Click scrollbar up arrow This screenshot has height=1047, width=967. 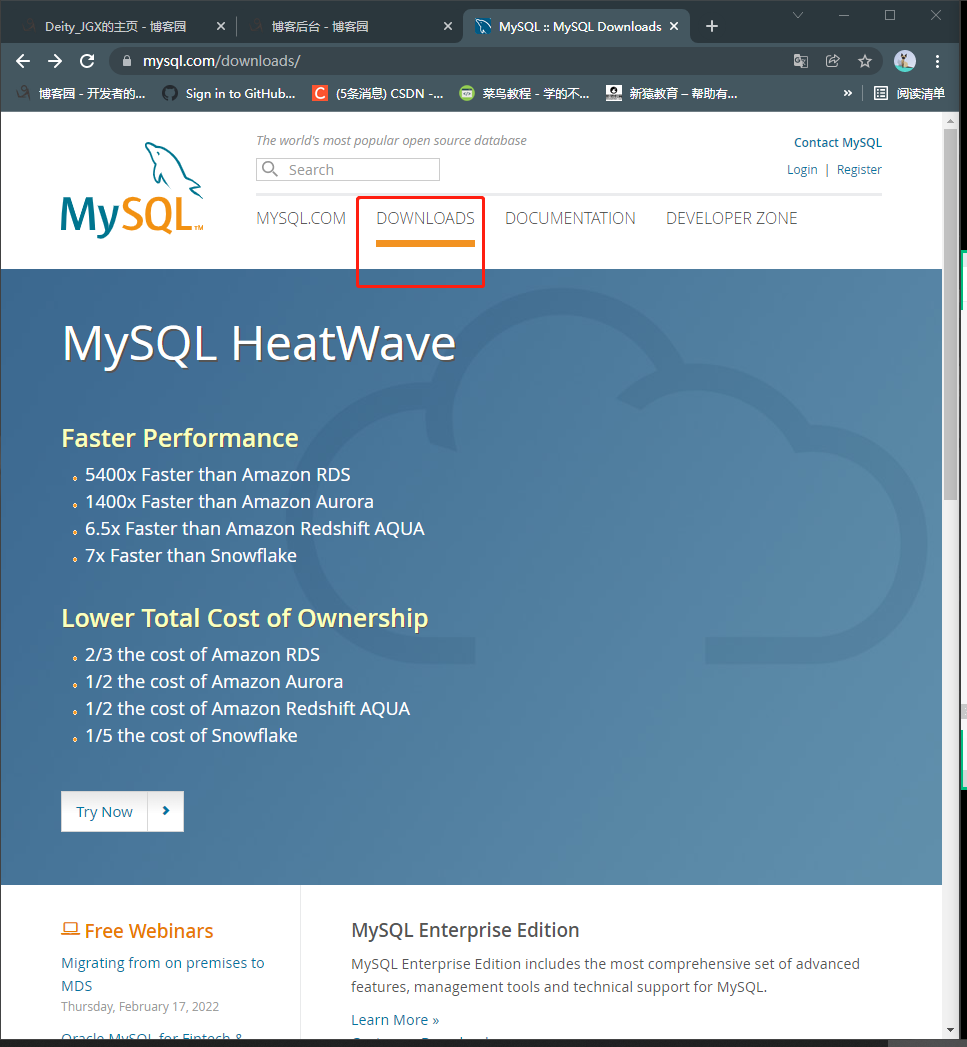click(x=950, y=121)
